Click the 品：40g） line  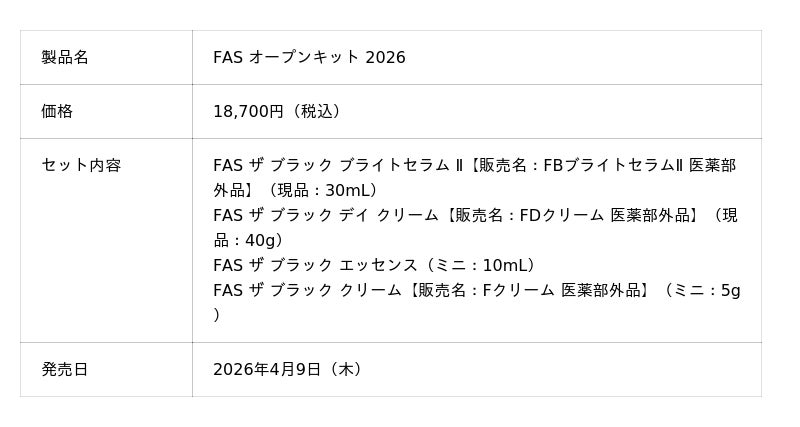point(249,240)
